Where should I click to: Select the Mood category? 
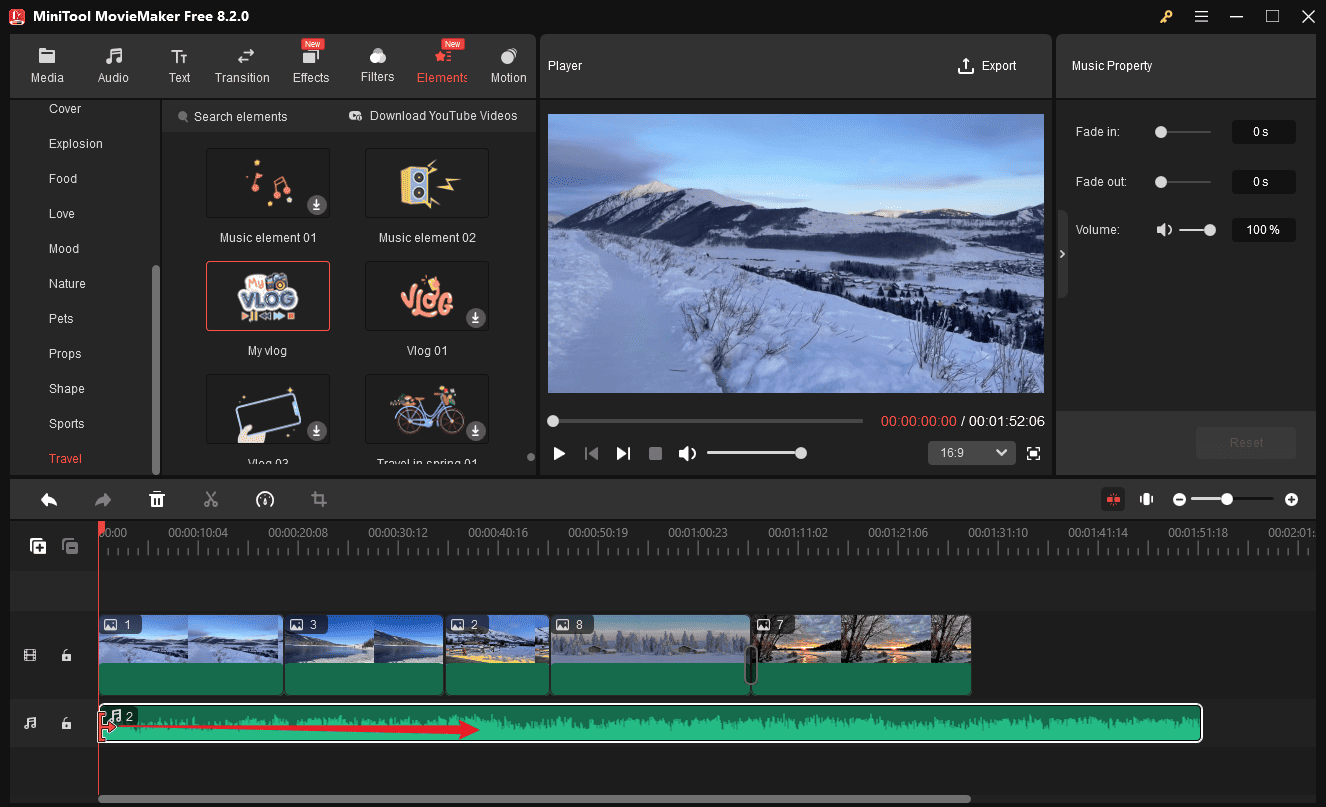pos(64,249)
